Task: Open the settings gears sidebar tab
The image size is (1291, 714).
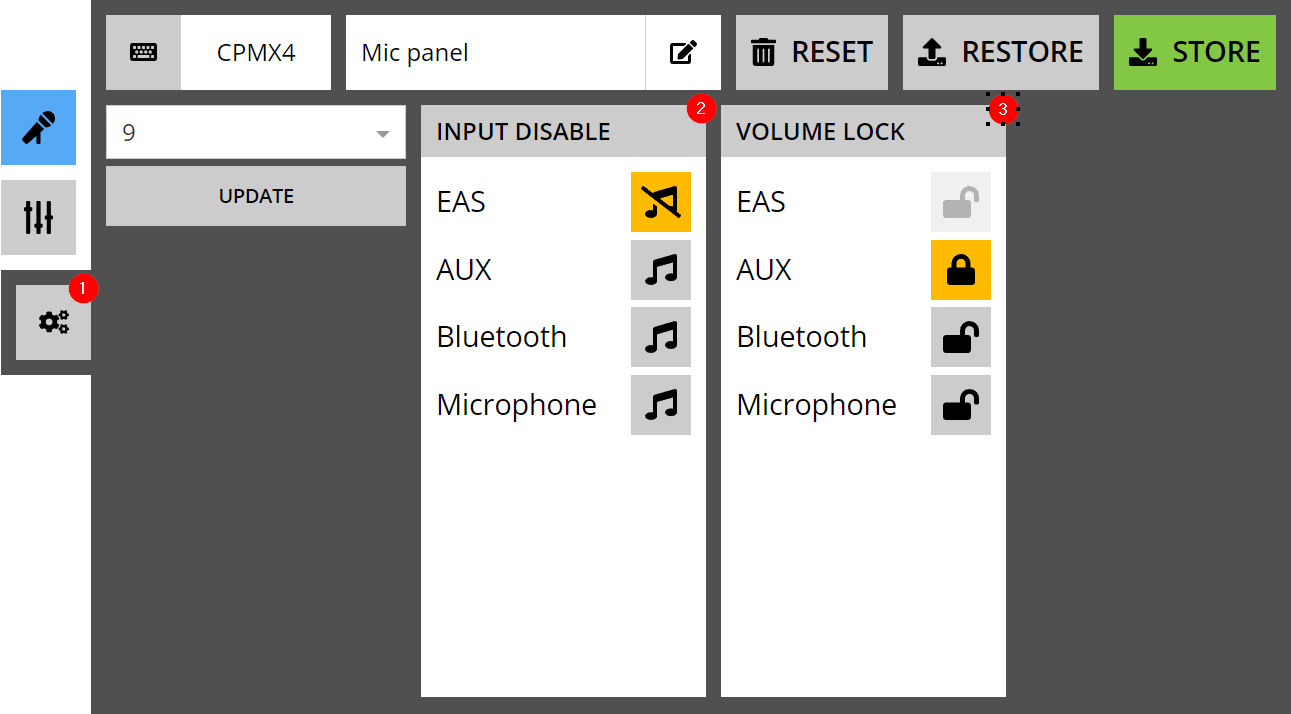Action: click(53, 322)
